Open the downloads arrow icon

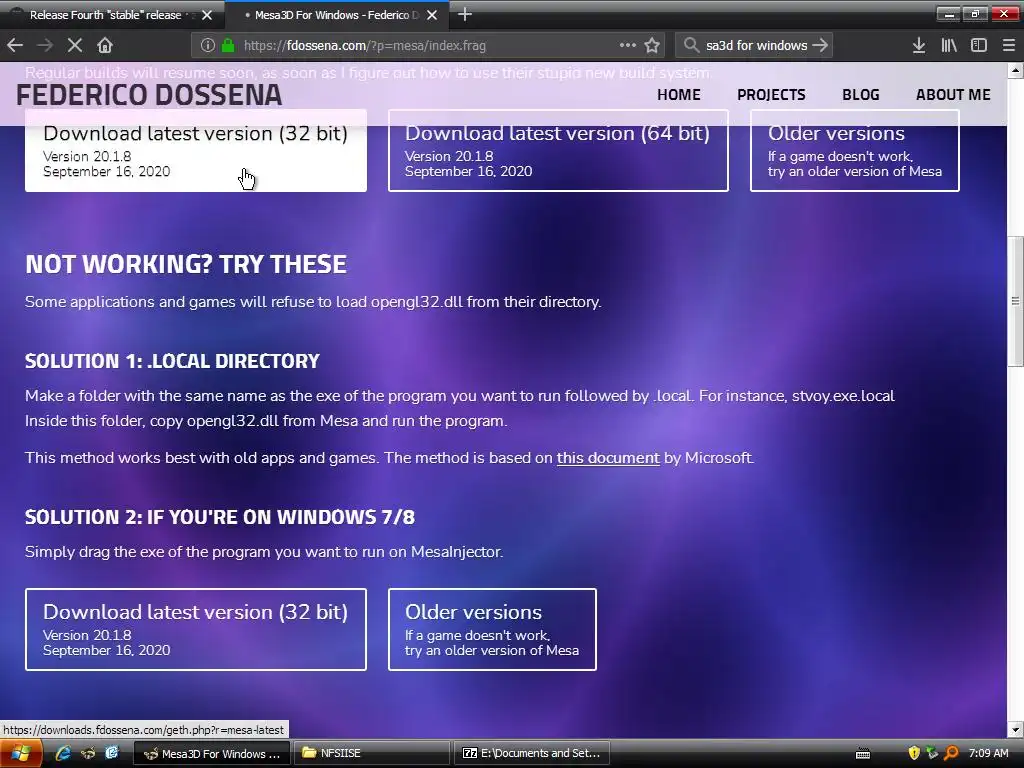918,45
